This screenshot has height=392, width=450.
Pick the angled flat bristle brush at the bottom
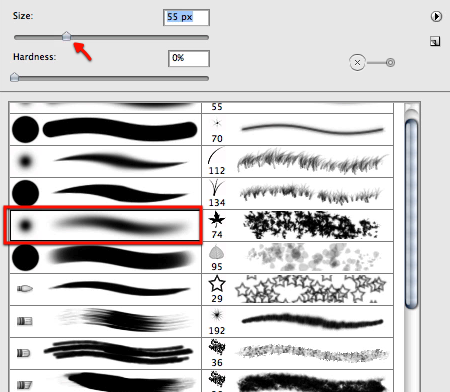click(x=105, y=381)
